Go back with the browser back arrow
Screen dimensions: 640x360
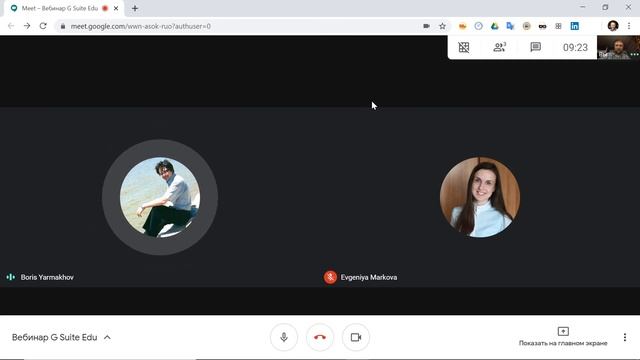coord(11,26)
